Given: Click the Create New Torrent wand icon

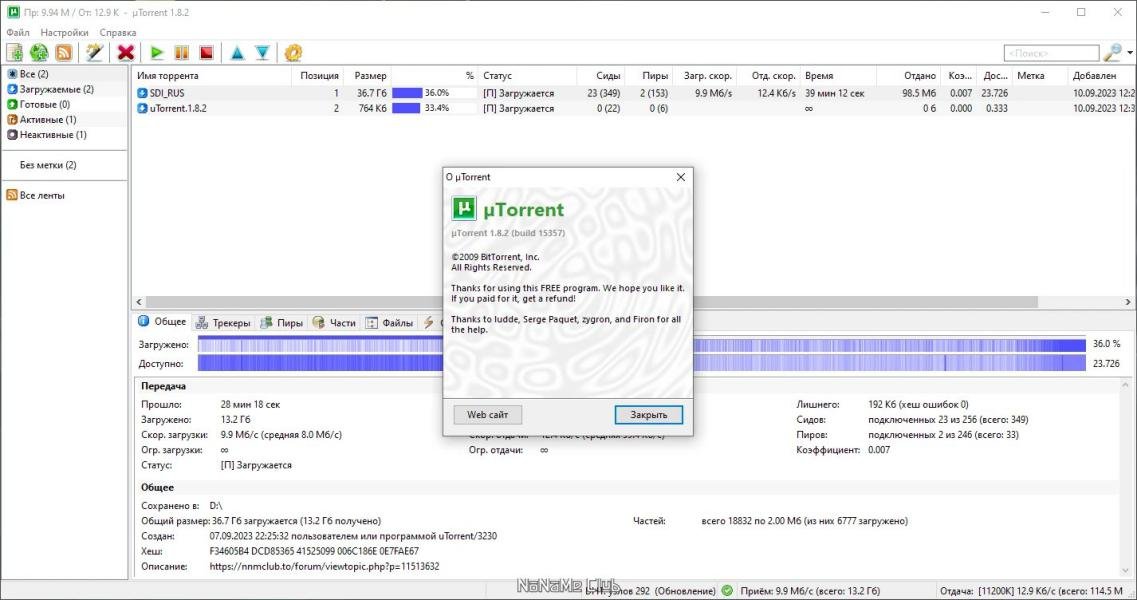Looking at the screenshot, I should coord(94,52).
